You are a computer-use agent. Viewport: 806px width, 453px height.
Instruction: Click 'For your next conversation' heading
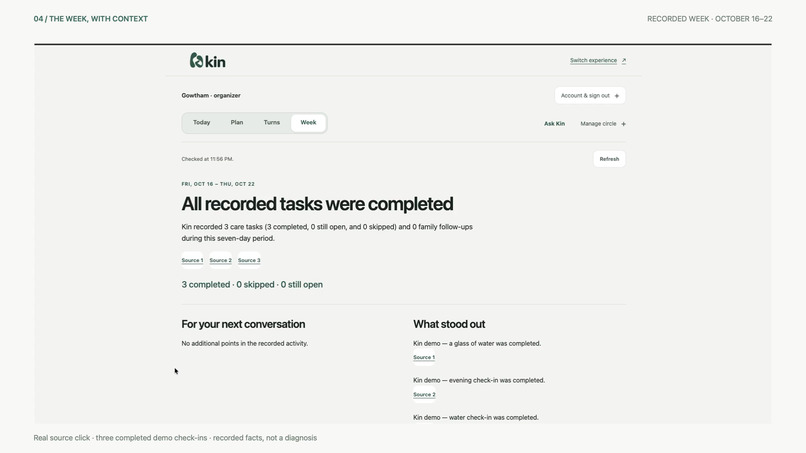tap(243, 324)
